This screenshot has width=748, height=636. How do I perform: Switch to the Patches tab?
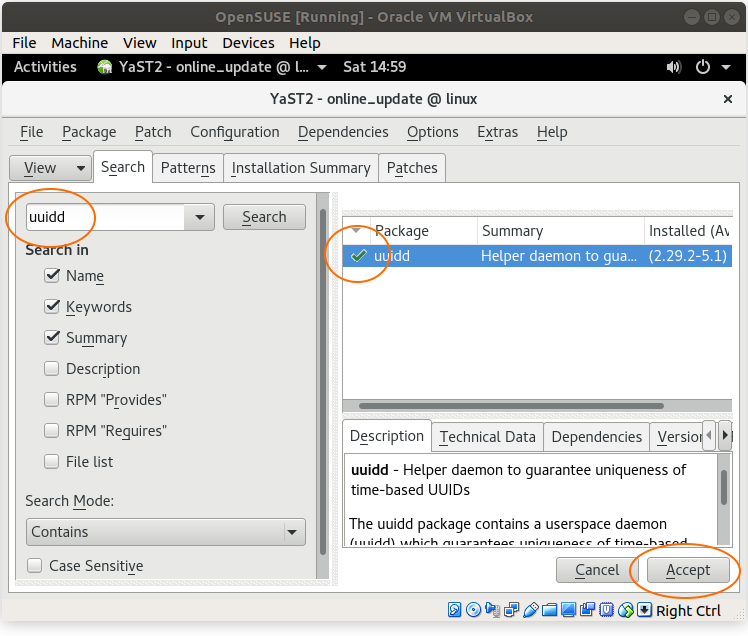pyautogui.click(x=412, y=168)
